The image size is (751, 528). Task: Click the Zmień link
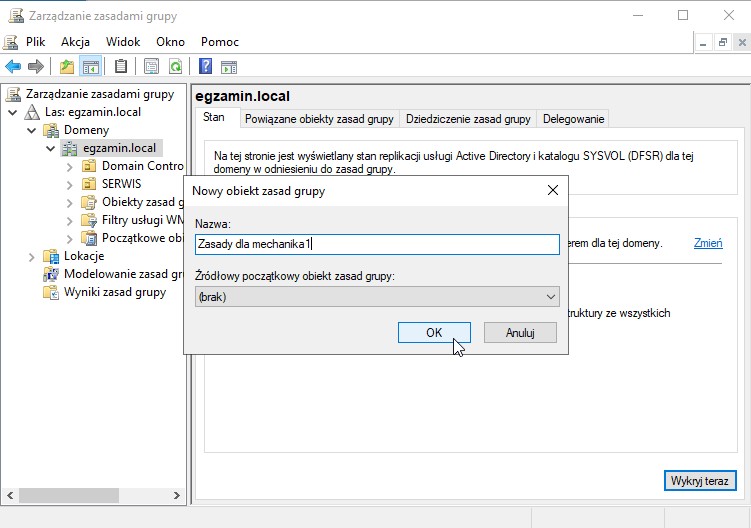click(707, 243)
